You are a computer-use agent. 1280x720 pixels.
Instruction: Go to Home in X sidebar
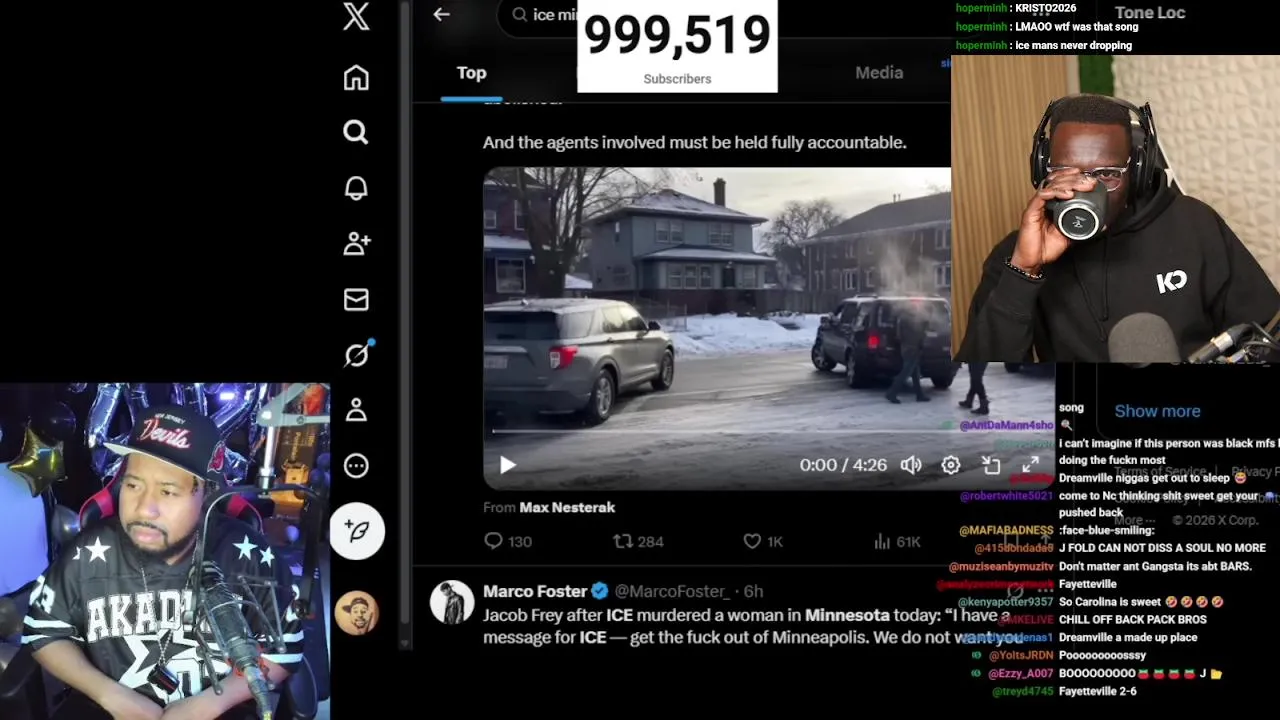point(356,78)
